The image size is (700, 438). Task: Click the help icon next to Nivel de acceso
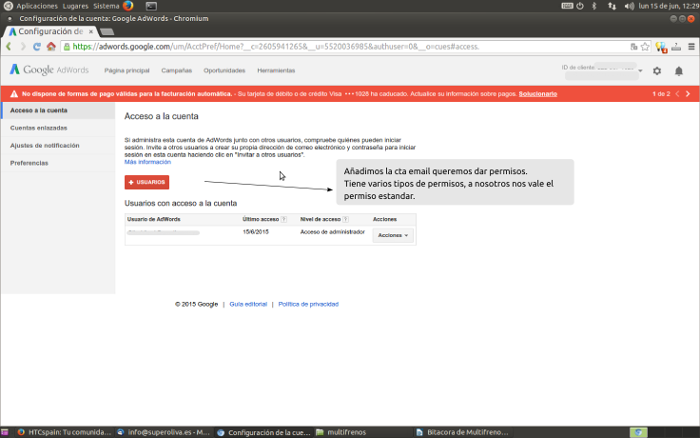[346, 219]
